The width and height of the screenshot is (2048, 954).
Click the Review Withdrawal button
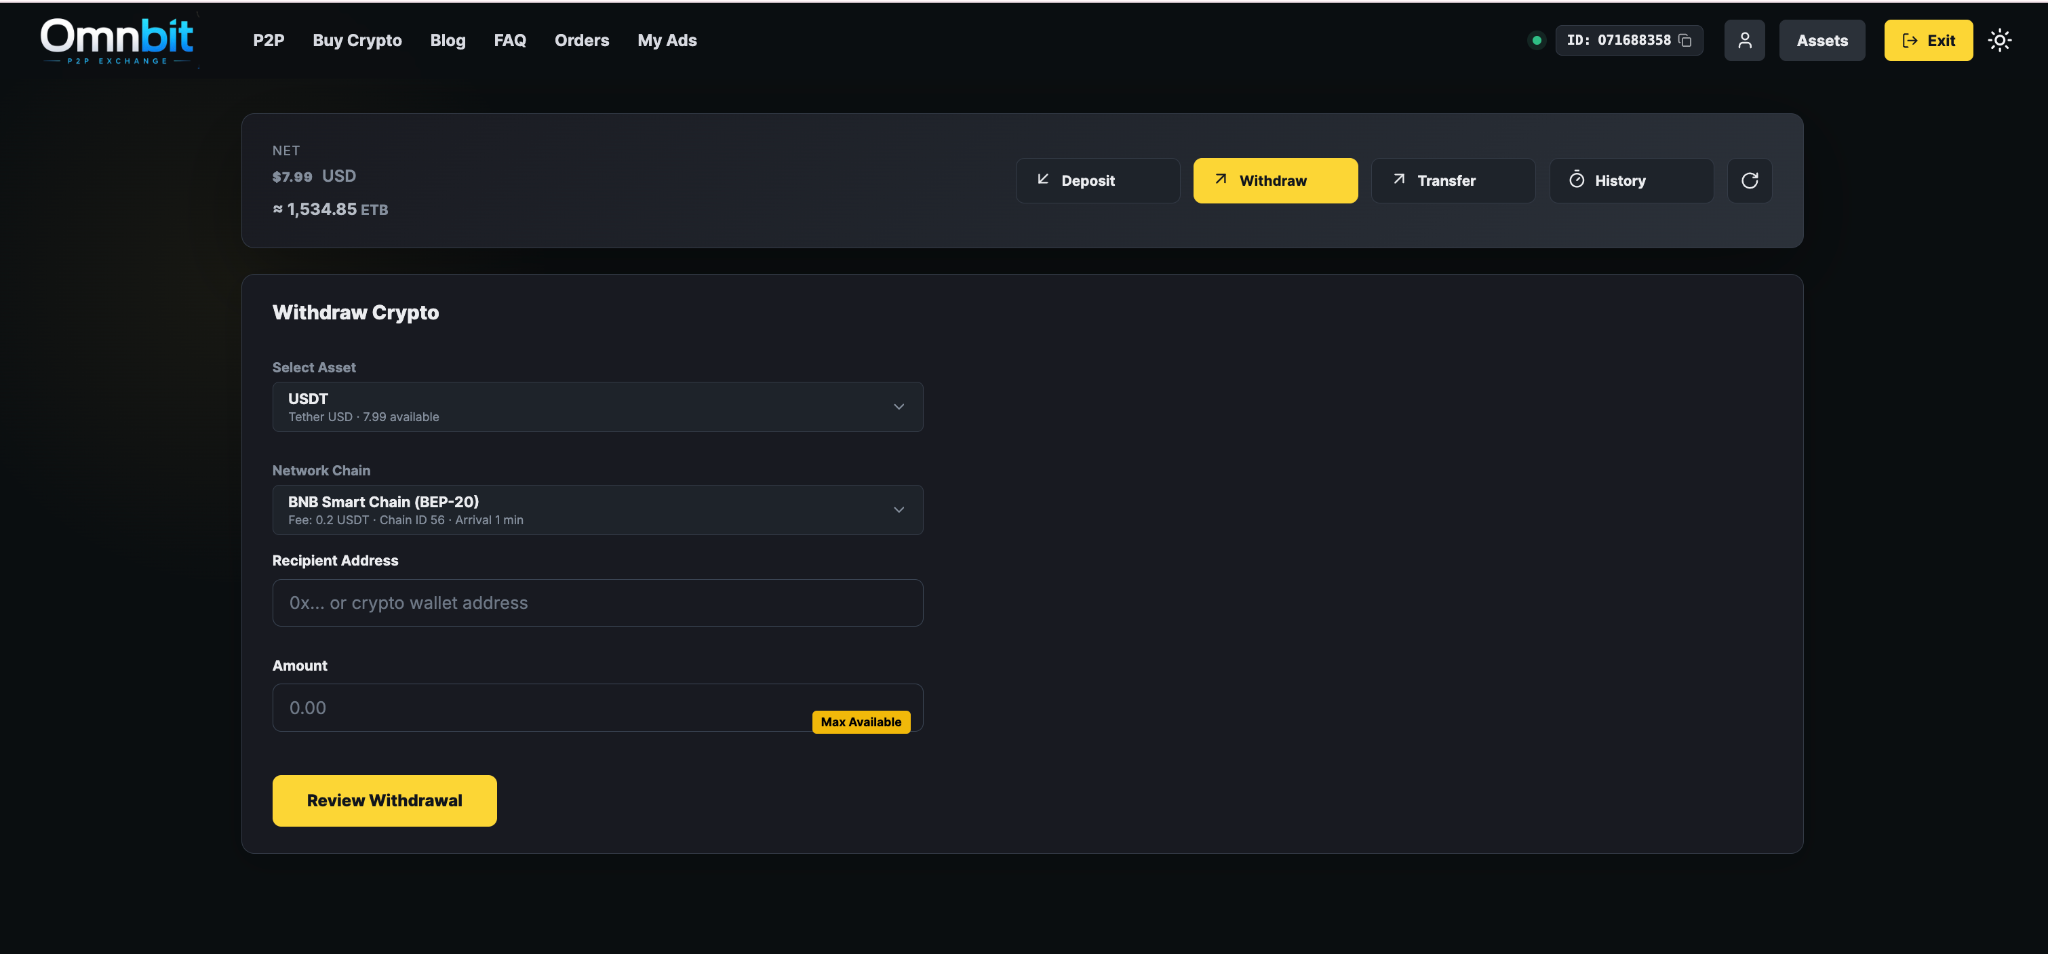(384, 801)
